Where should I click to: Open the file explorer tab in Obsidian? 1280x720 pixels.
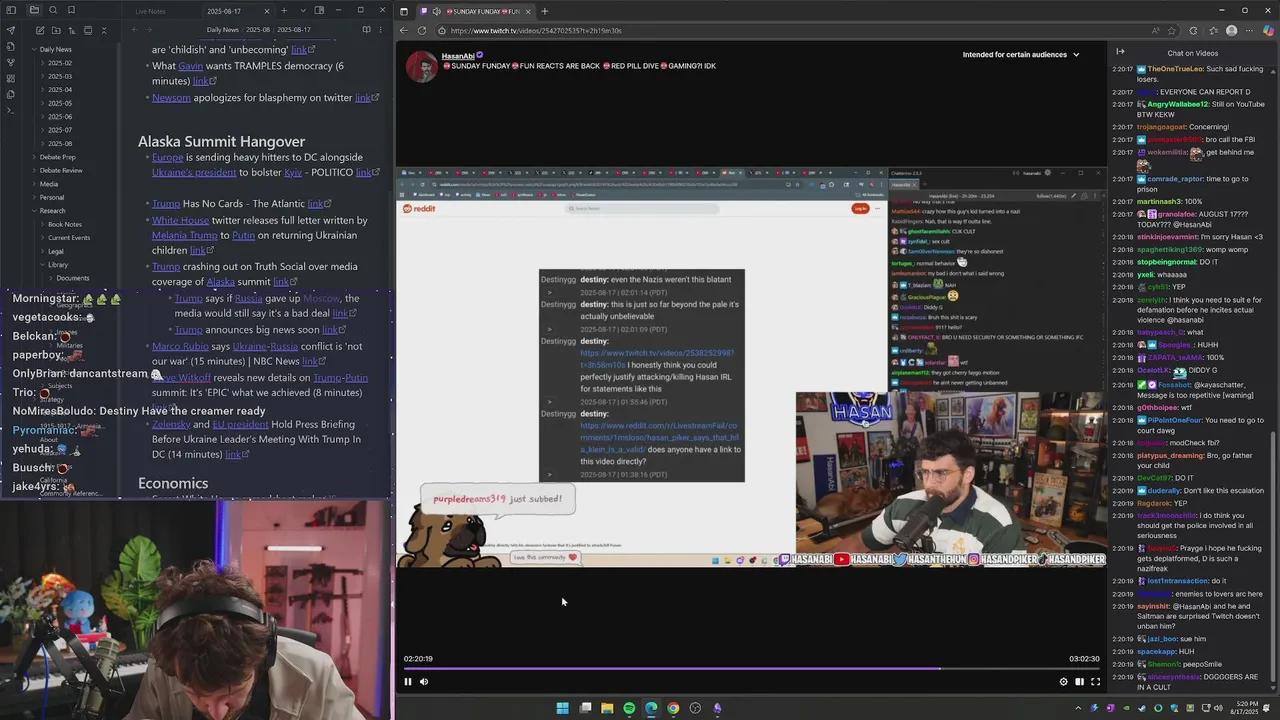(33, 10)
